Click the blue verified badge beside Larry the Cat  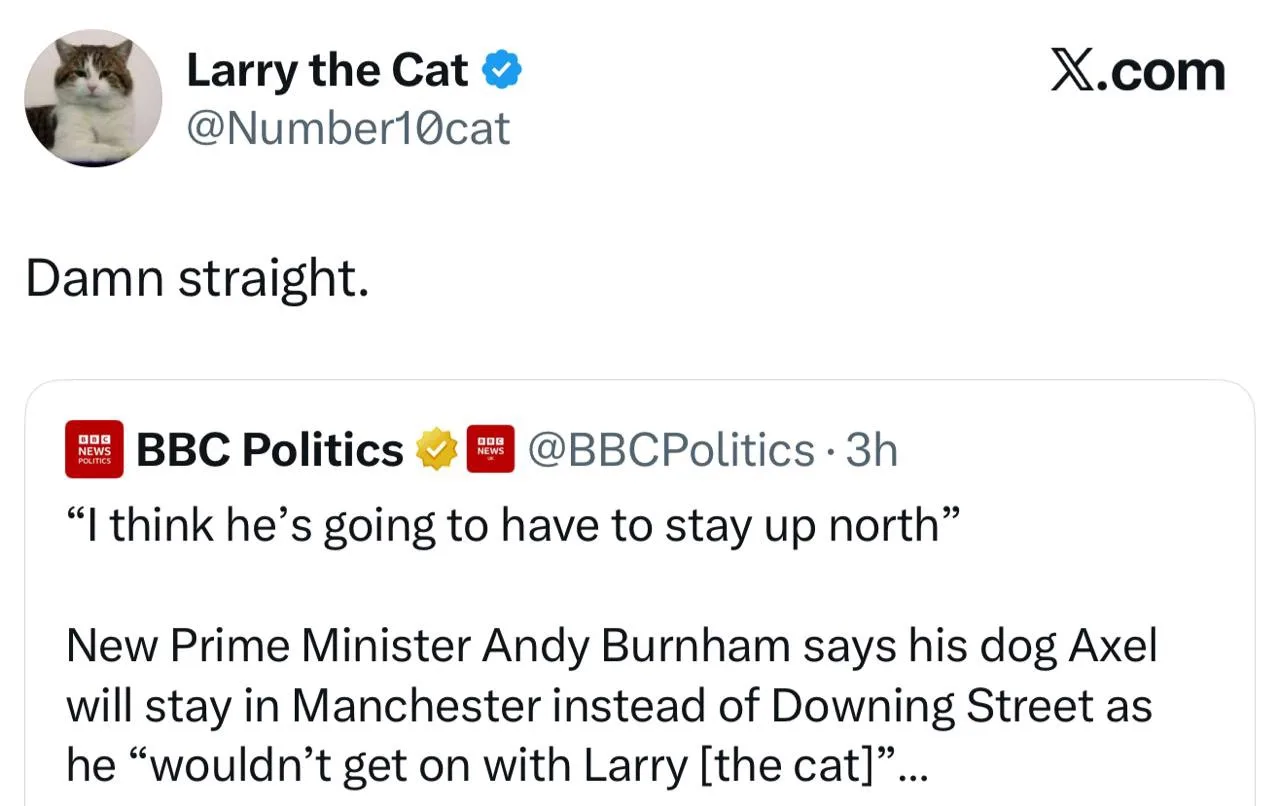[502, 70]
